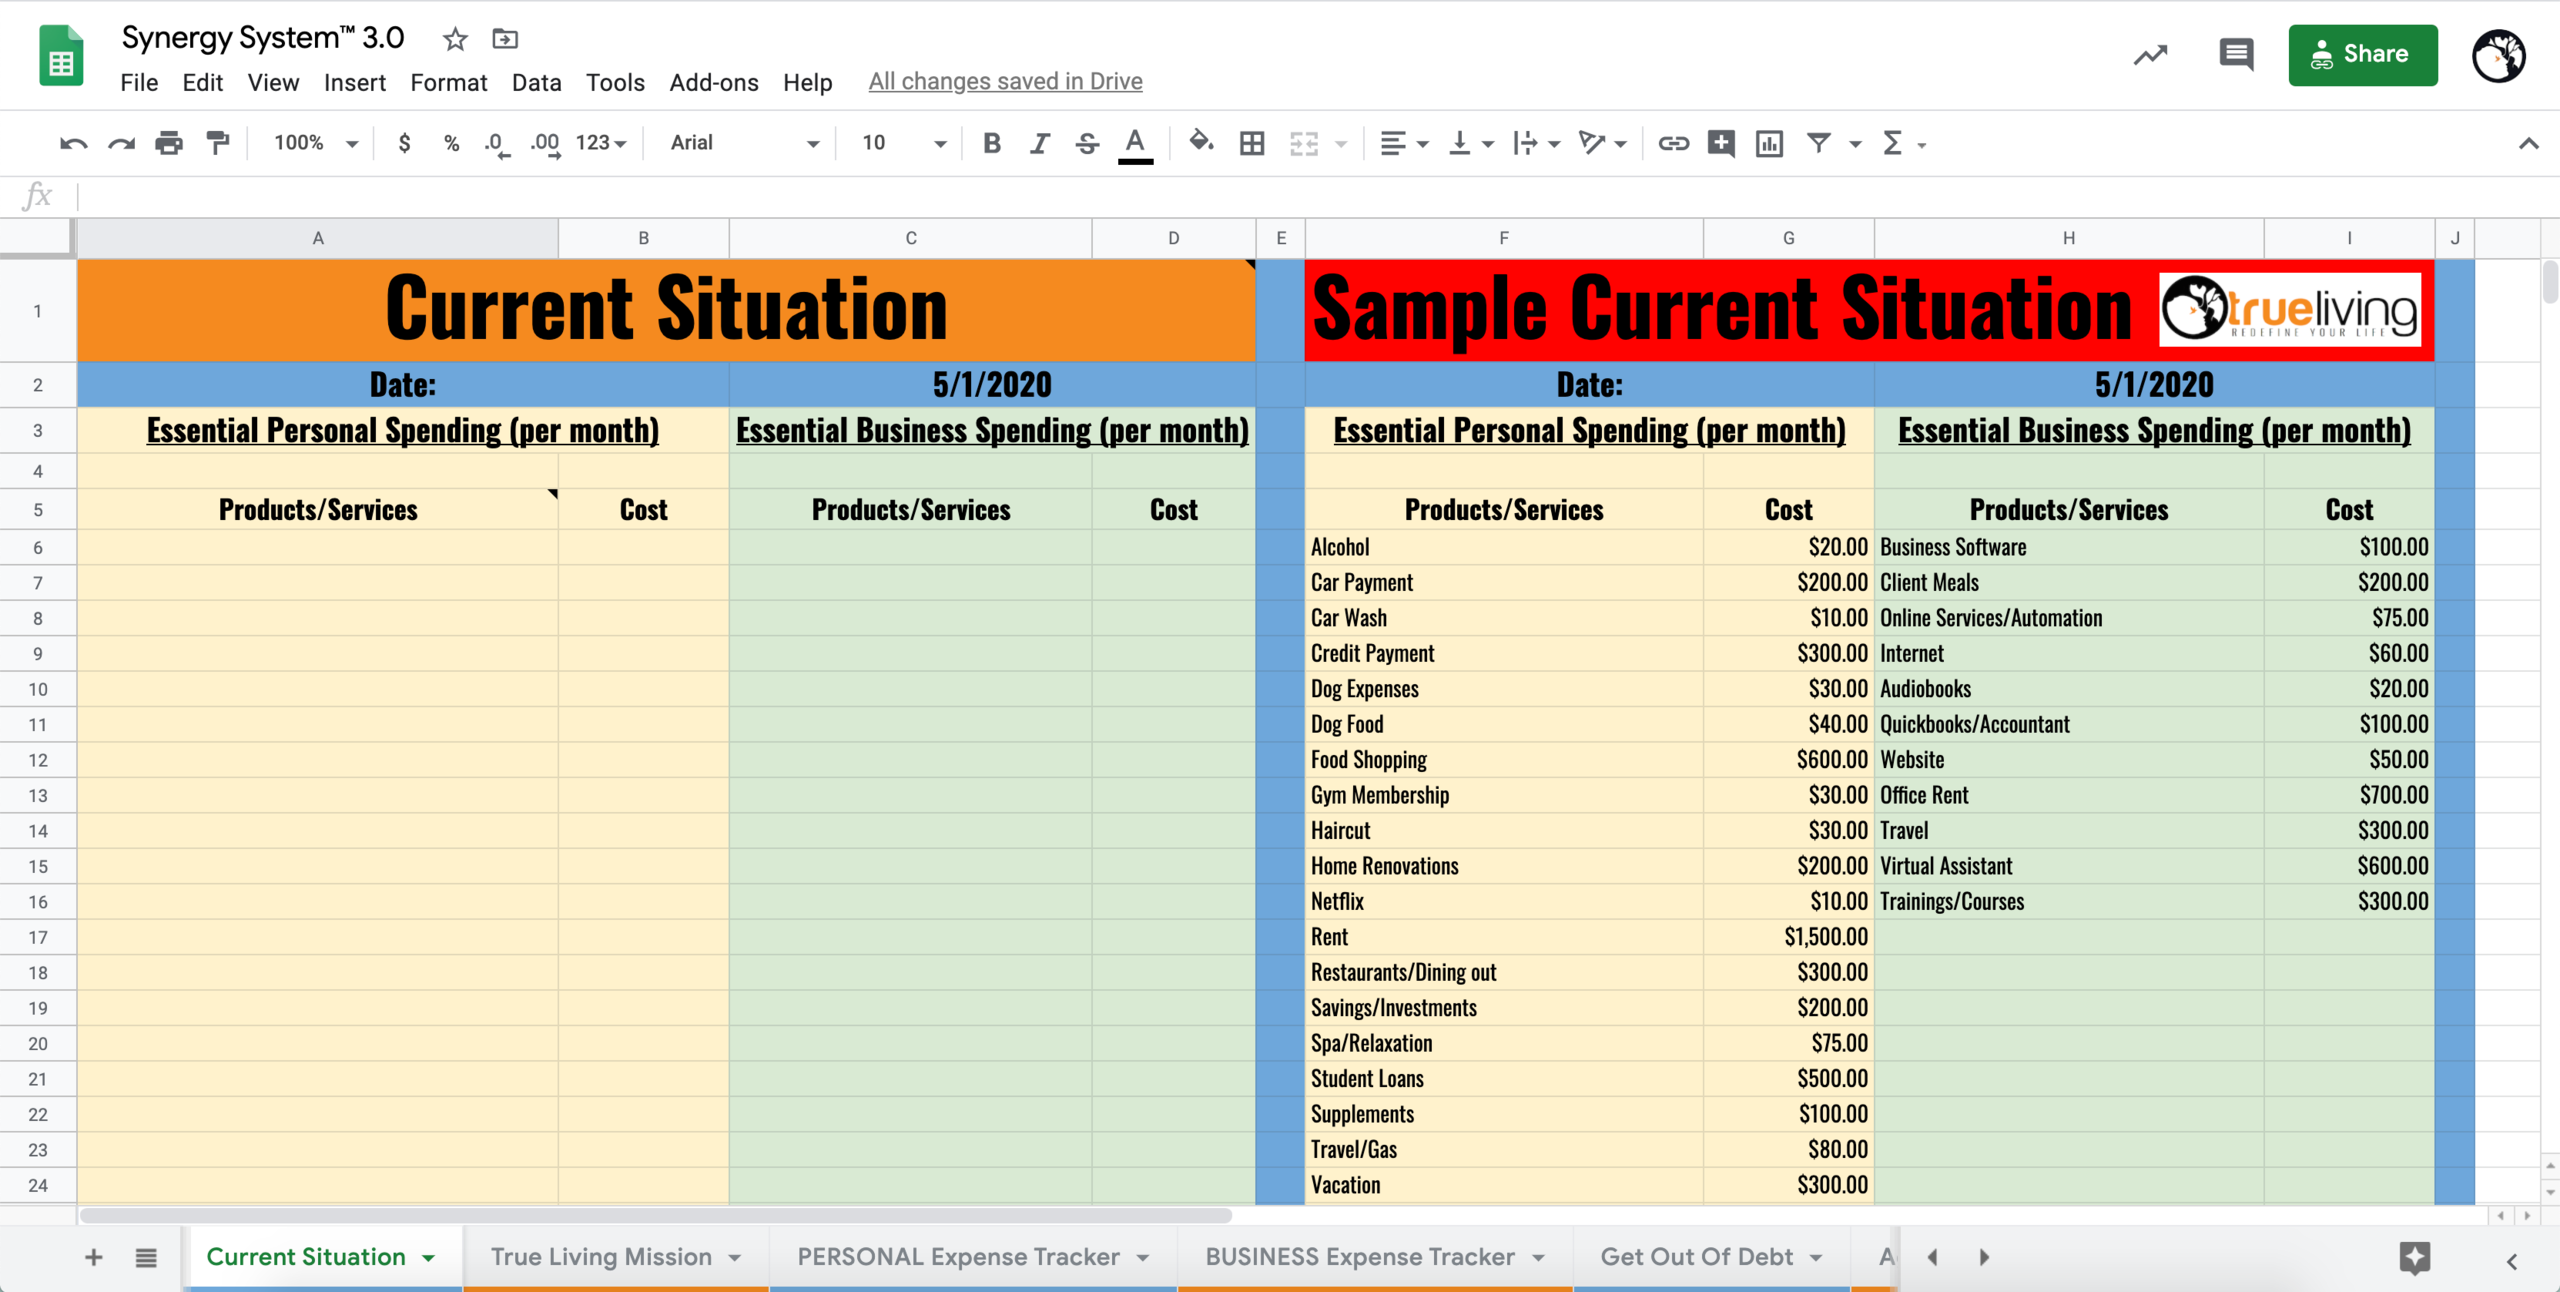This screenshot has width=2560, height=1292.
Task: Open the text color picker
Action: pos(1135,143)
